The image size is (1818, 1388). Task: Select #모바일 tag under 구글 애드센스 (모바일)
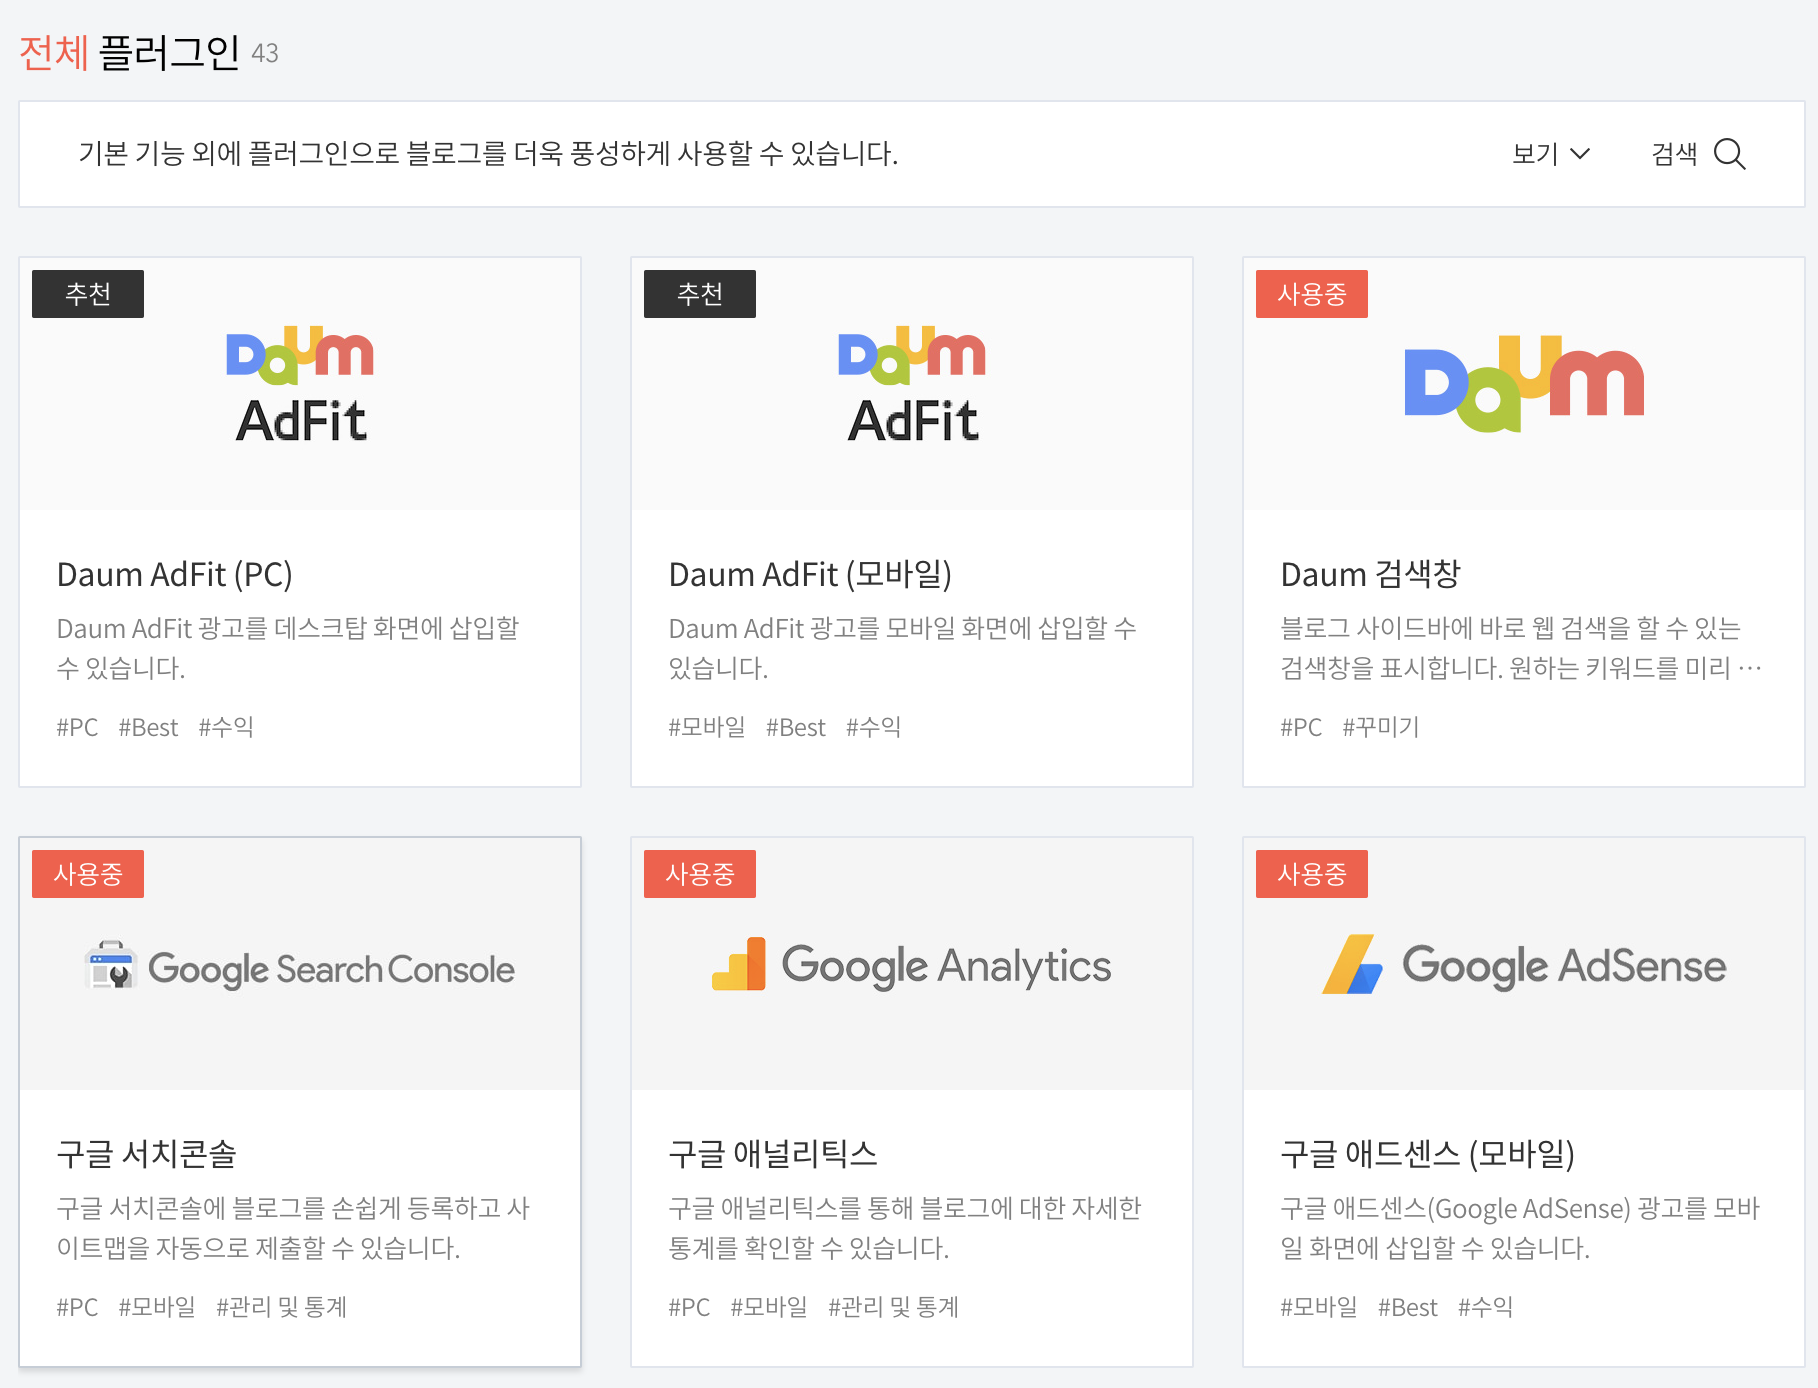pos(1319,1307)
